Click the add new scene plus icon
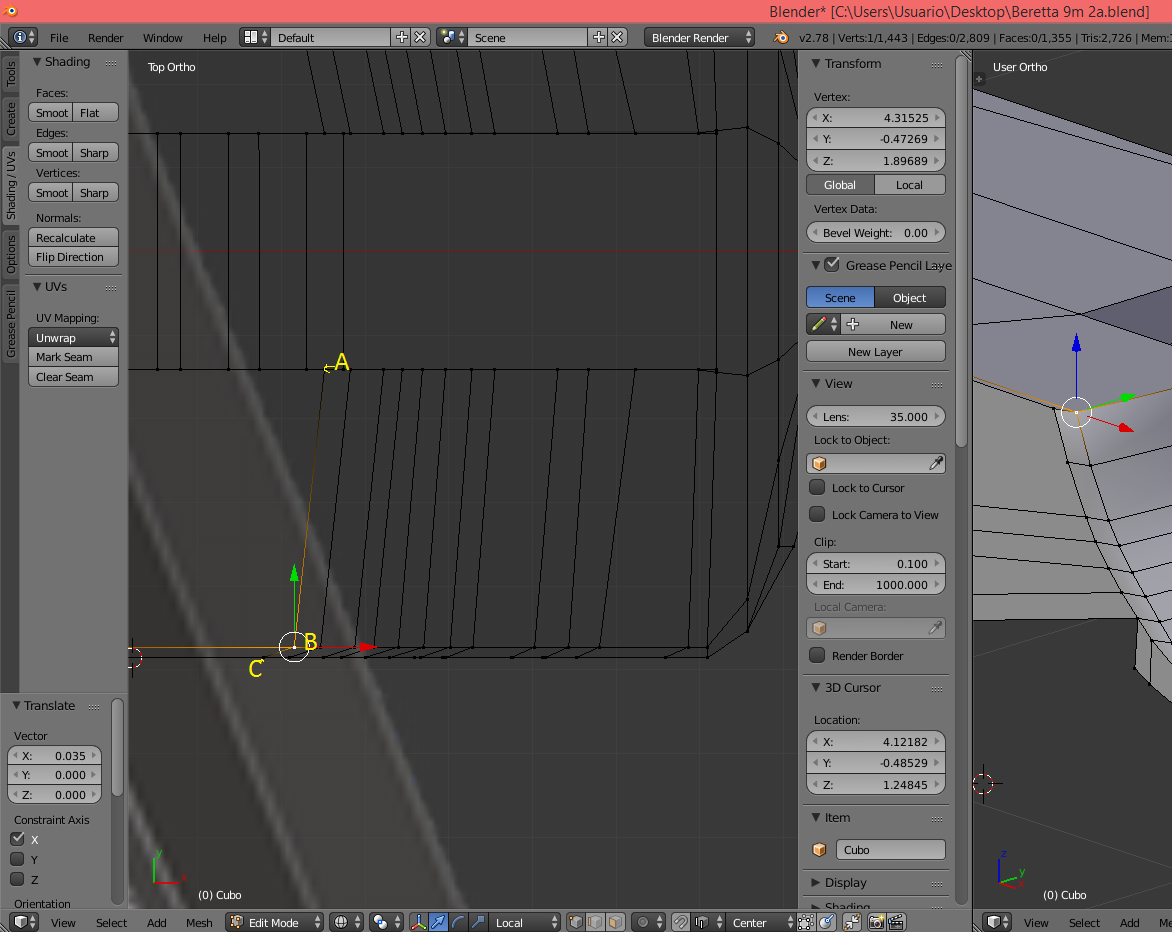This screenshot has height=932, width=1172. tap(598, 37)
